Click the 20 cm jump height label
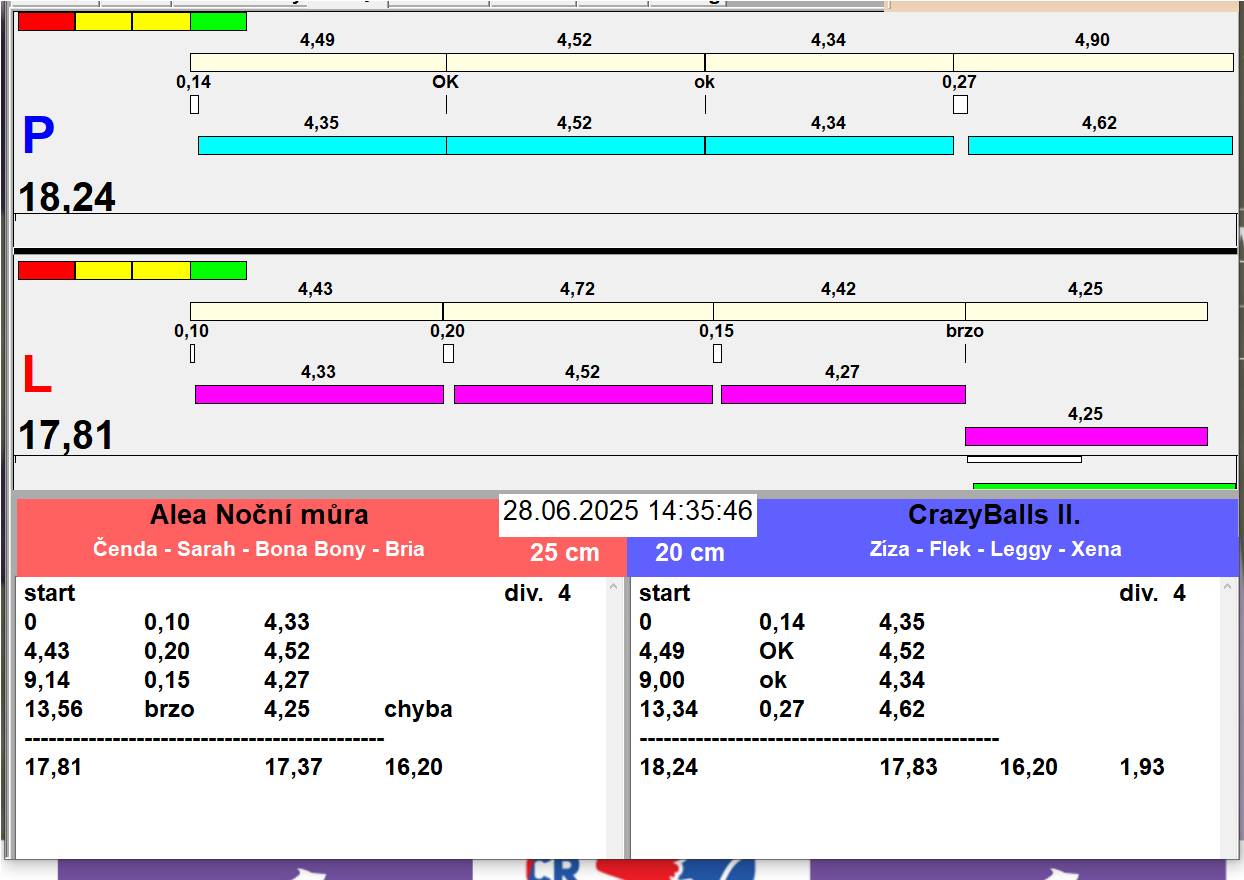 [x=690, y=552]
